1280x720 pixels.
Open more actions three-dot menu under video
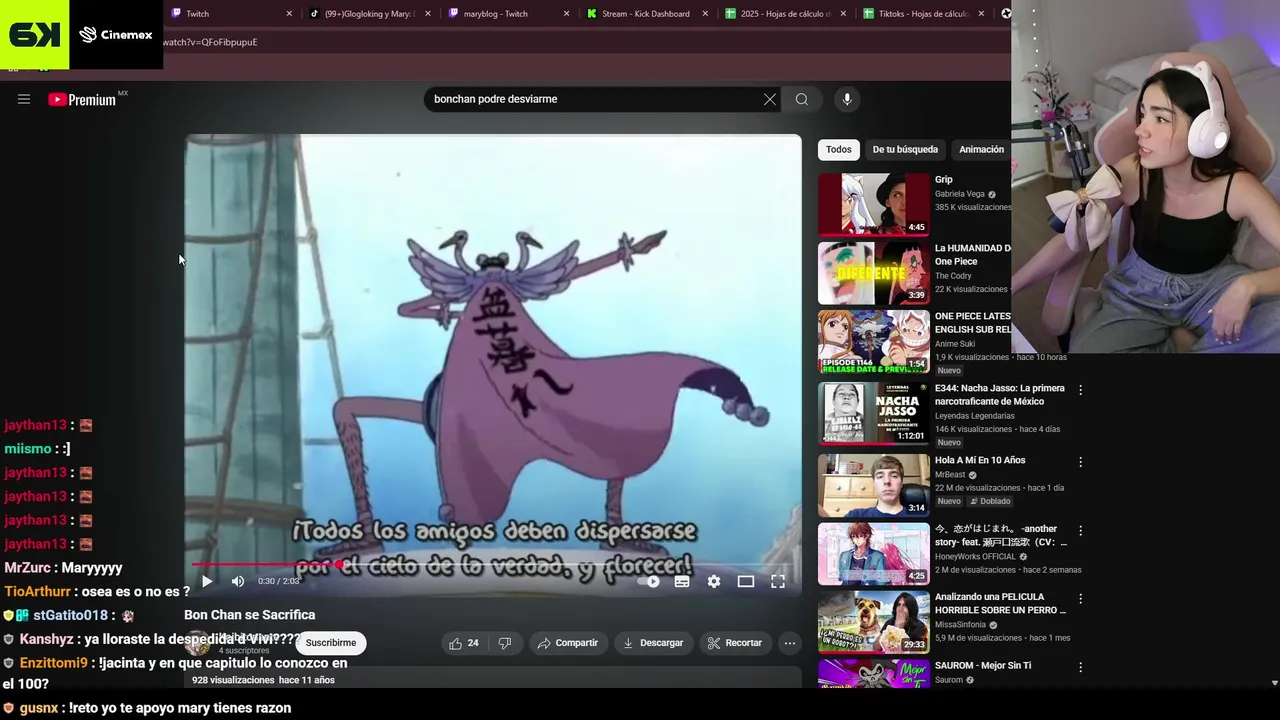pyautogui.click(x=790, y=643)
